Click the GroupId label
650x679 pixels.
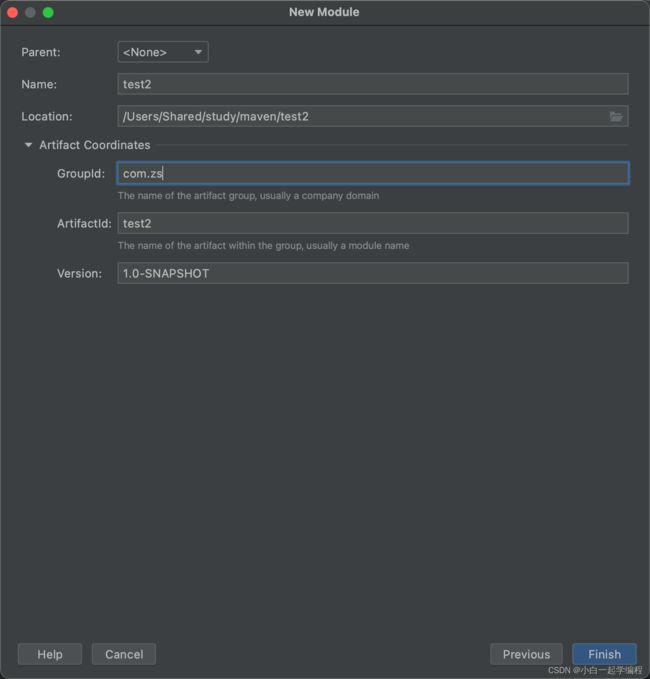tap(81, 174)
